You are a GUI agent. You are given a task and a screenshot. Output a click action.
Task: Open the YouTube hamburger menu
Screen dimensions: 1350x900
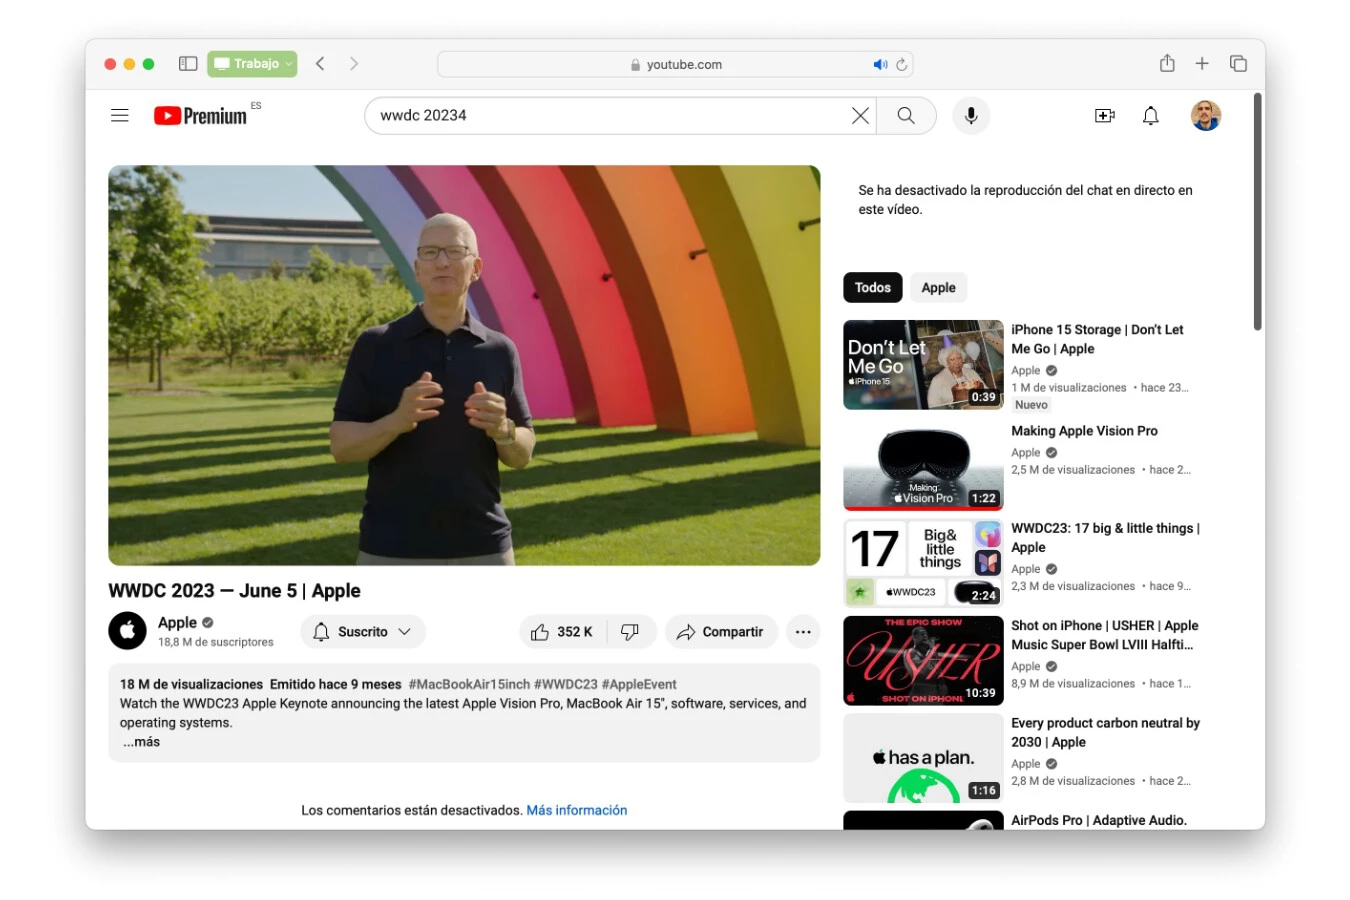click(x=120, y=116)
